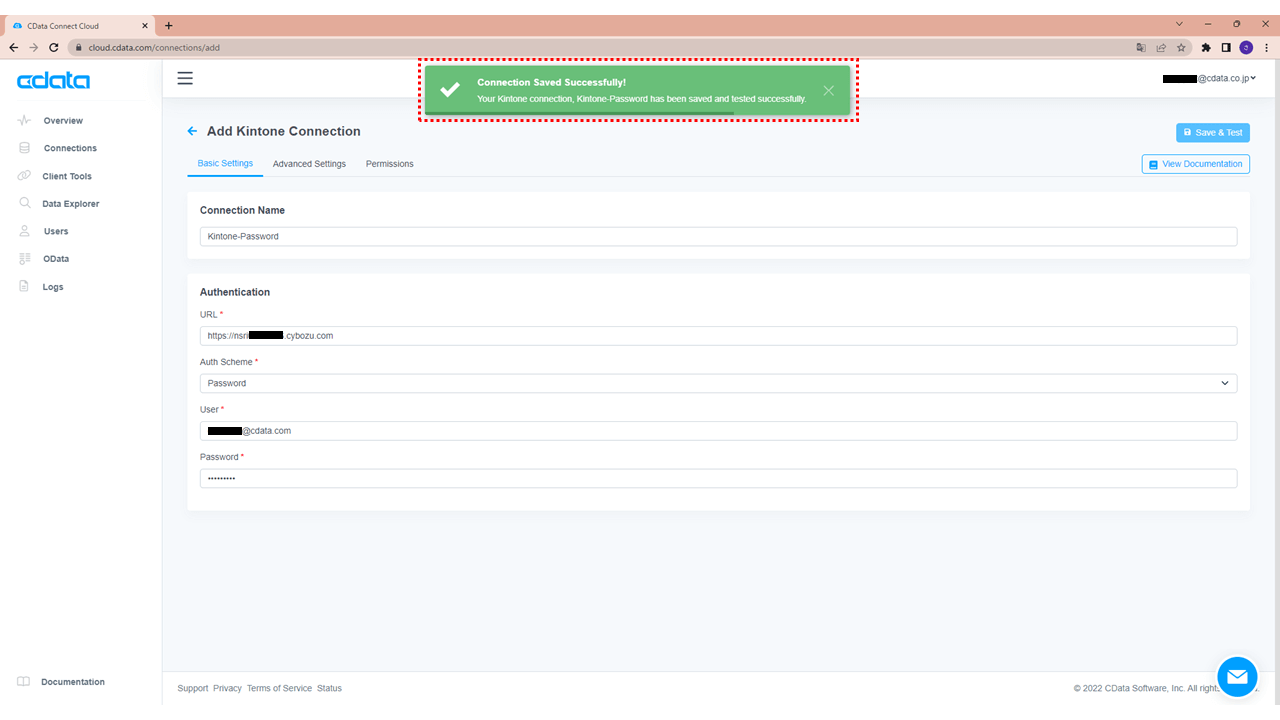Open the Terms of Service link
1280x720 pixels.
(280, 688)
